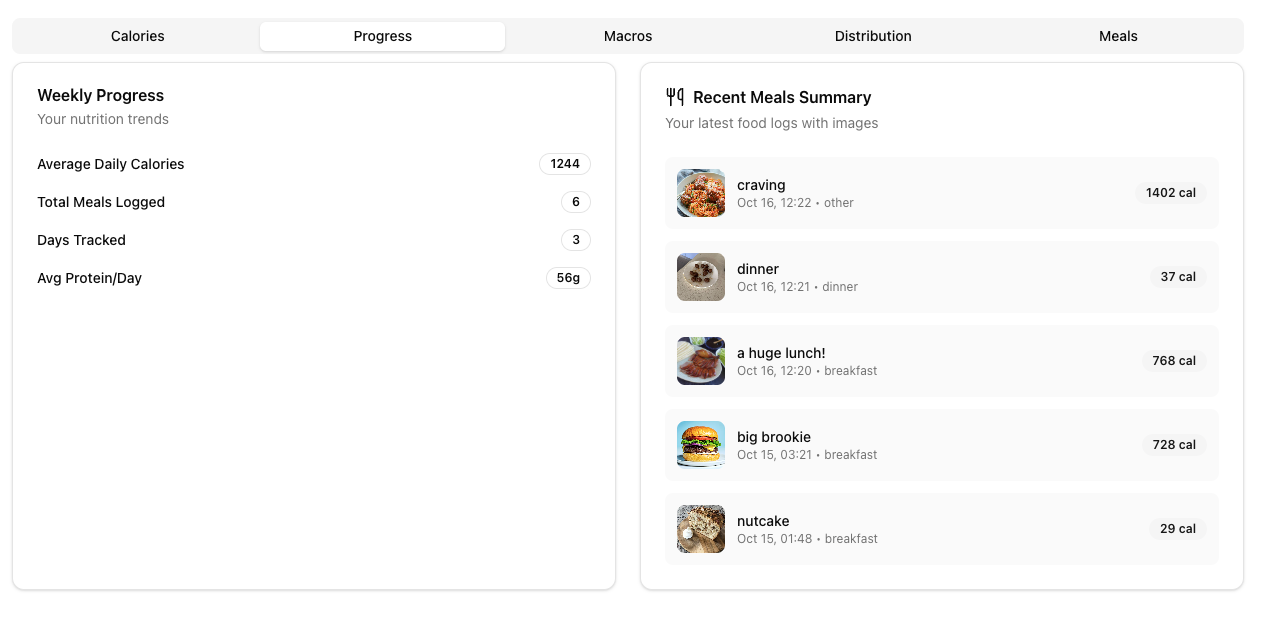The height and width of the screenshot is (642, 1268).
Task: Click the nutcake meal thumbnail
Action: click(701, 529)
